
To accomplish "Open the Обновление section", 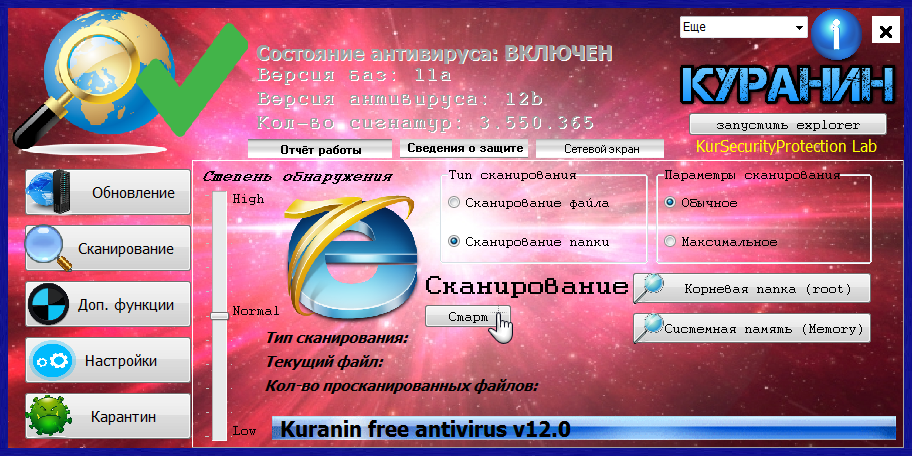I will (108, 192).
